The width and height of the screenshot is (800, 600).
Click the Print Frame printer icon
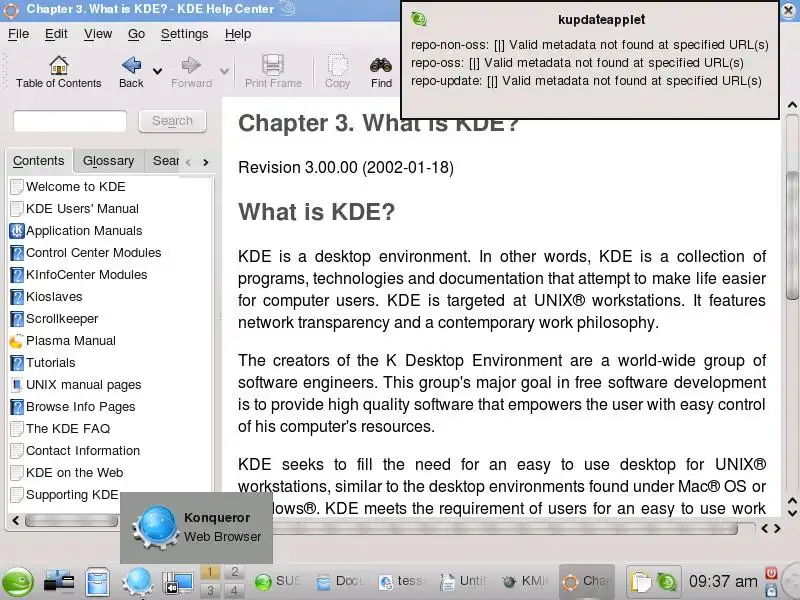[x=273, y=65]
